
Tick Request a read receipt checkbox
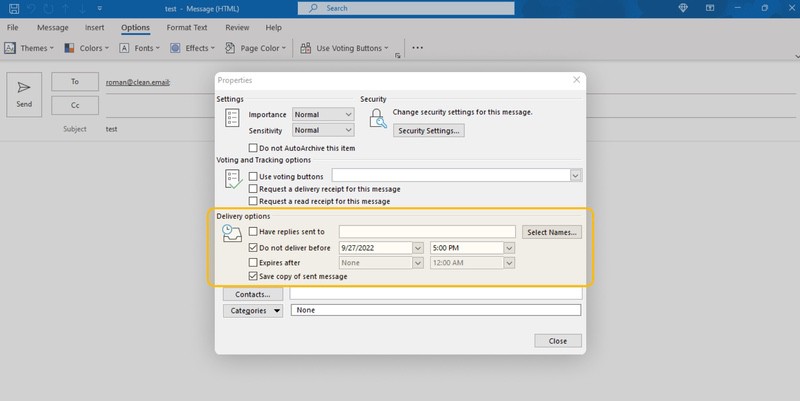[x=253, y=202]
